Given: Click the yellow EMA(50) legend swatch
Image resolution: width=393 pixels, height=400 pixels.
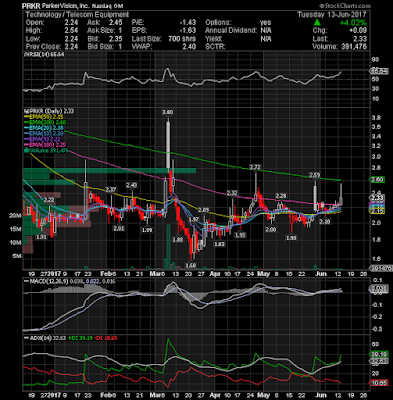Looking at the screenshot, I should [x=27, y=117].
